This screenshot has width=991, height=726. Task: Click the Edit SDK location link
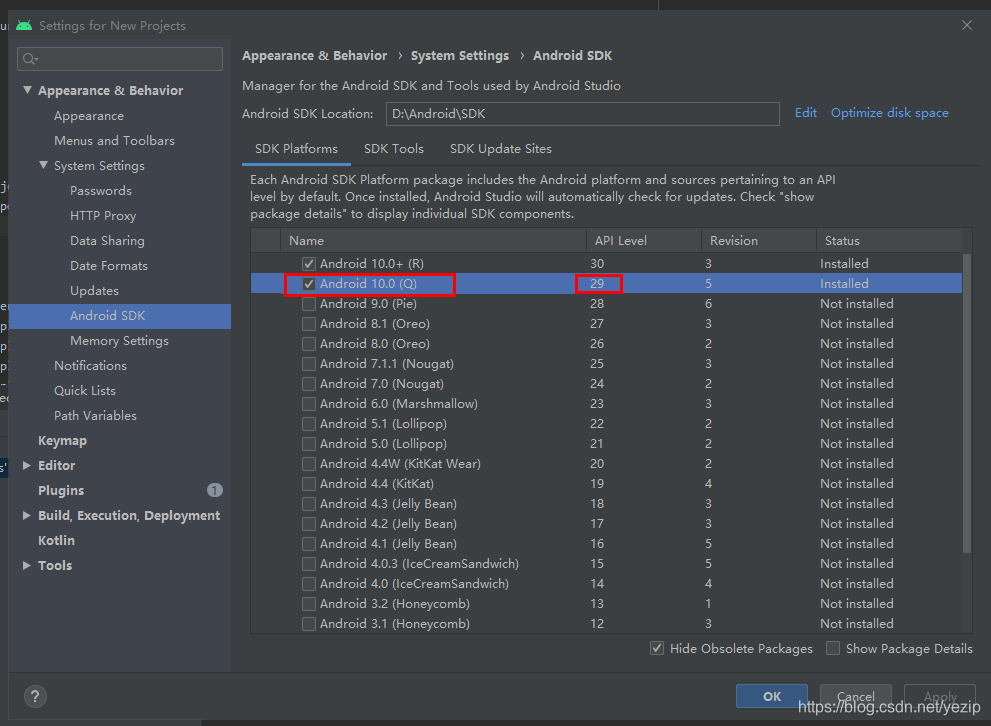coord(806,113)
